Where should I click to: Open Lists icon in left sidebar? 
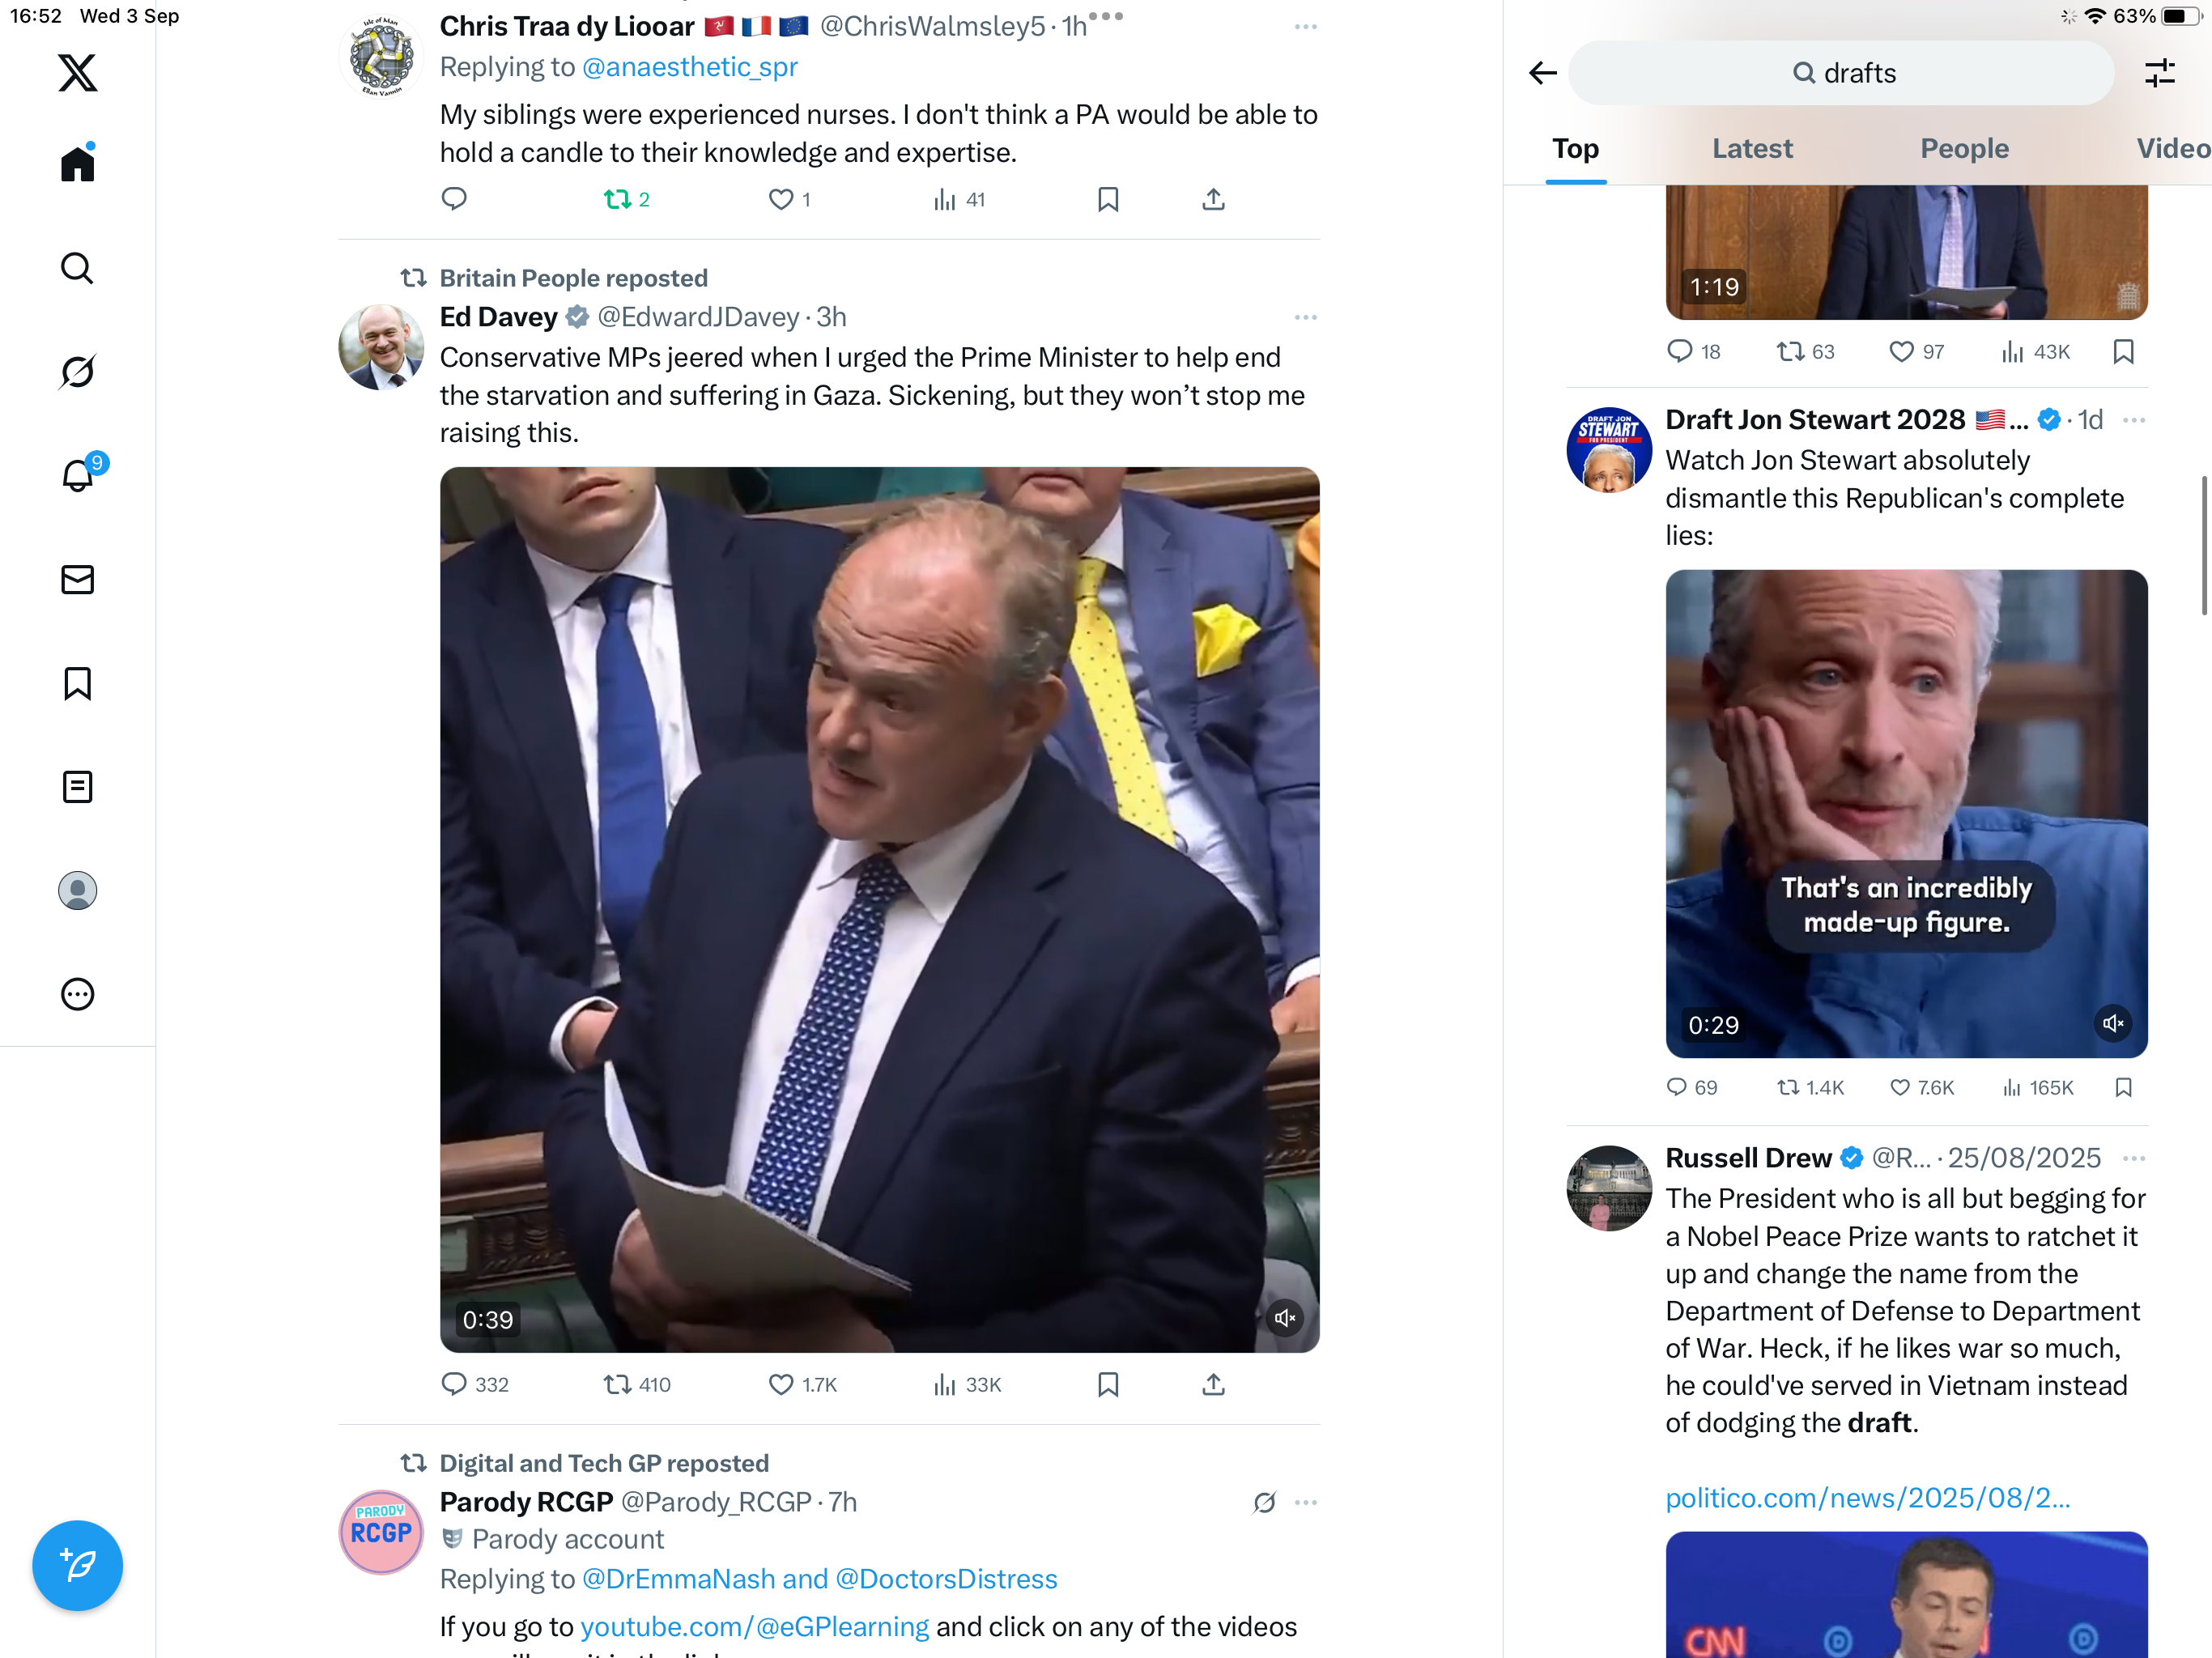[x=77, y=787]
